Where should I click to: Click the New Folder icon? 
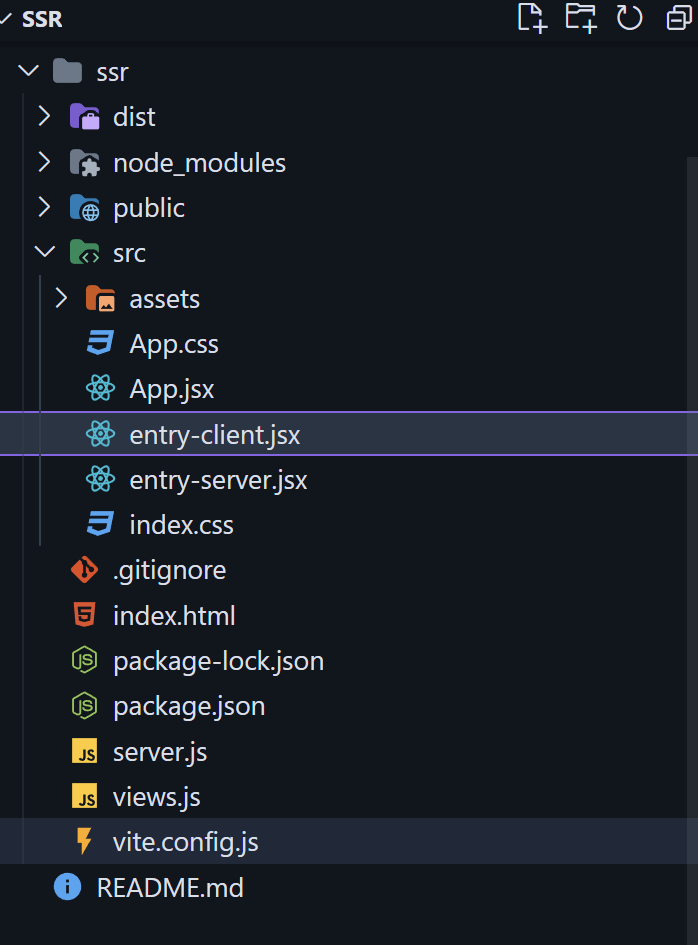click(x=581, y=18)
